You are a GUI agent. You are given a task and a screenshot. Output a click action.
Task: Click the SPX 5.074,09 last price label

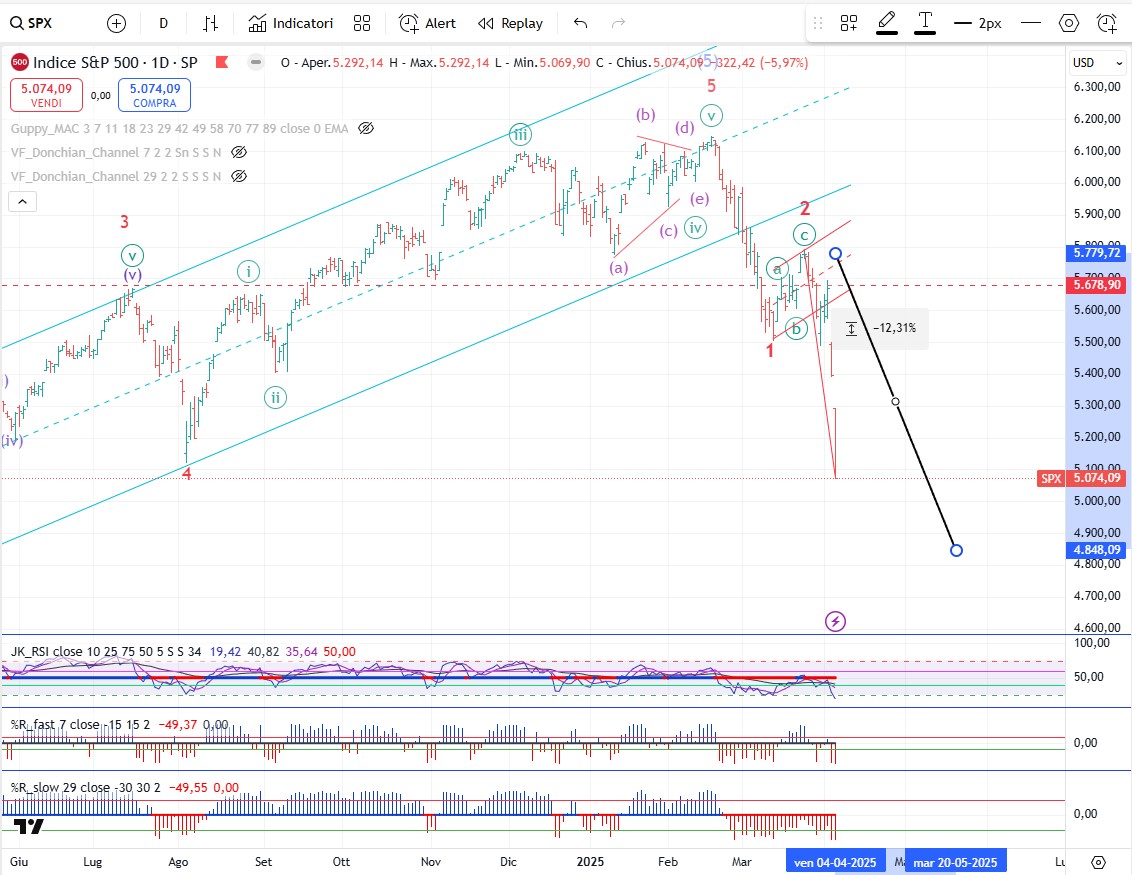click(x=1082, y=478)
